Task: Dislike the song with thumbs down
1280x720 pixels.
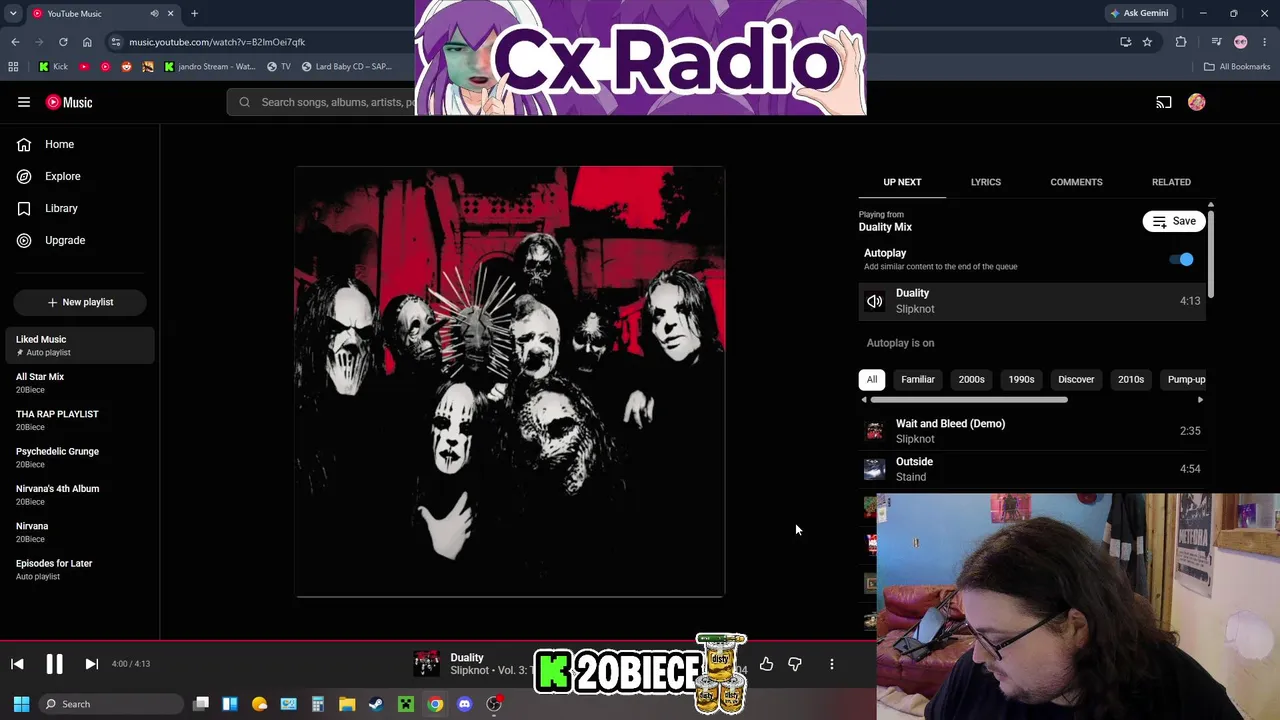Action: click(795, 664)
